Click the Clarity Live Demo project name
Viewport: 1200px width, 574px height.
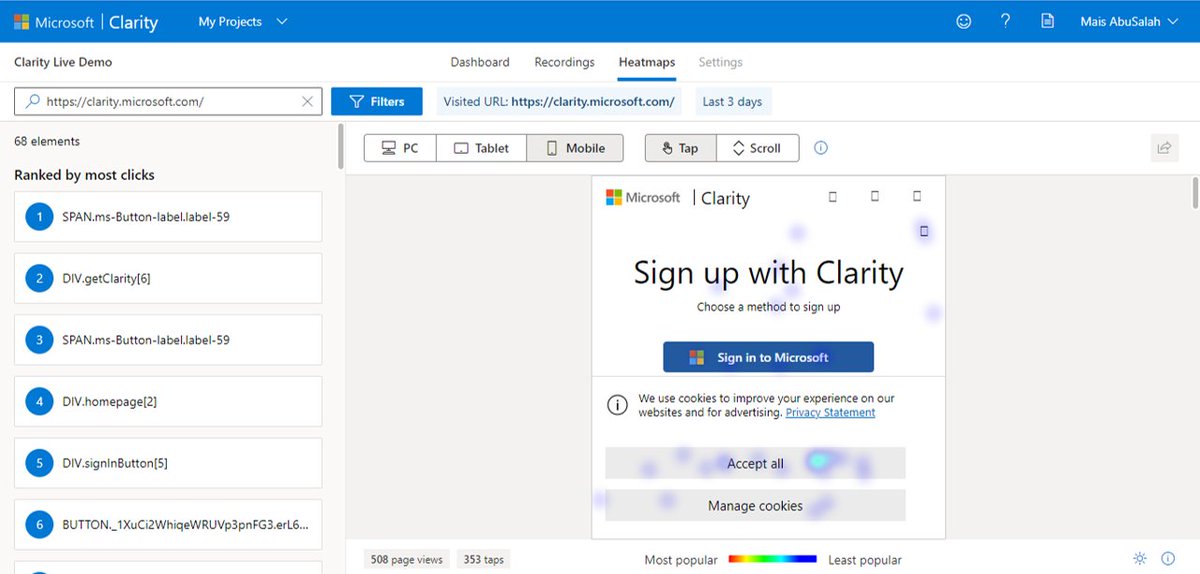(63, 62)
